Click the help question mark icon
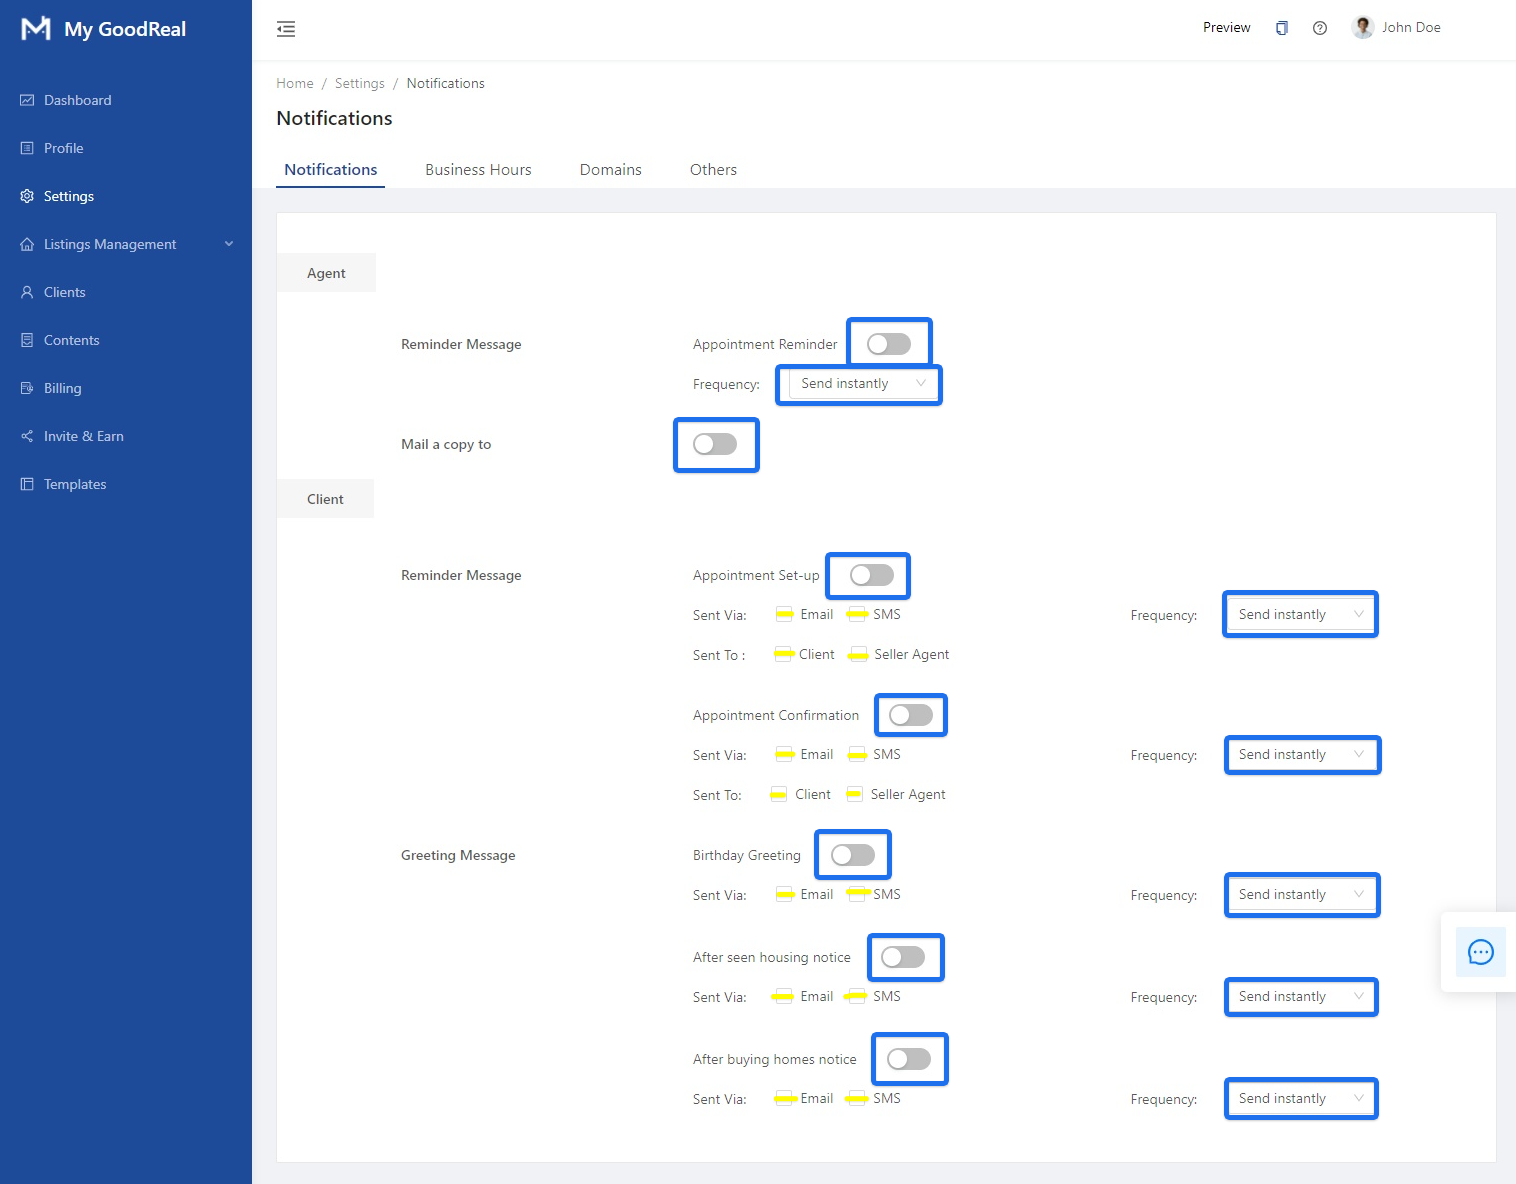This screenshot has height=1184, width=1516. [1320, 28]
